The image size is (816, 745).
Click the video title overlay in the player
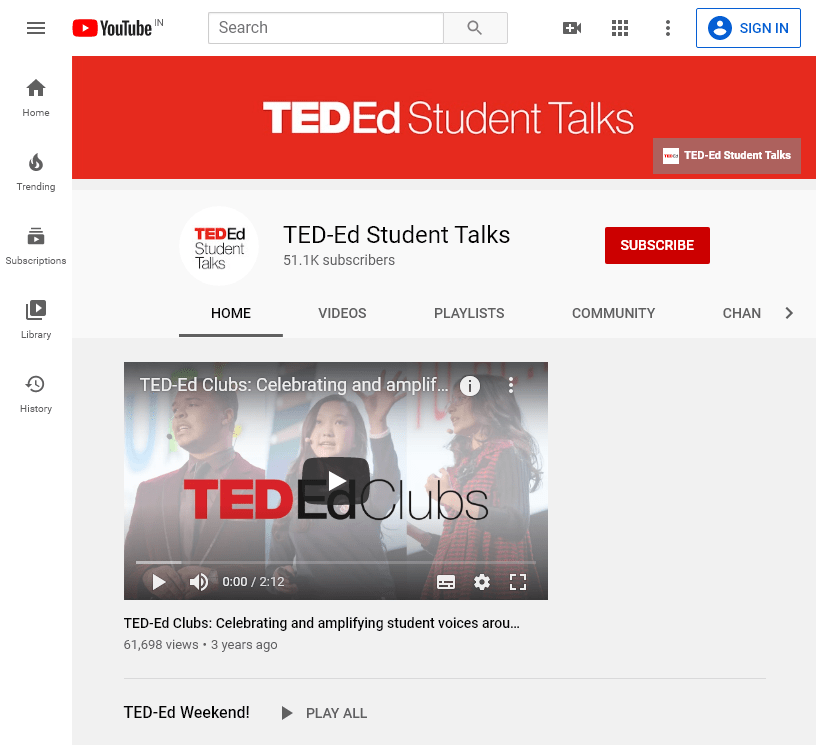(x=294, y=384)
